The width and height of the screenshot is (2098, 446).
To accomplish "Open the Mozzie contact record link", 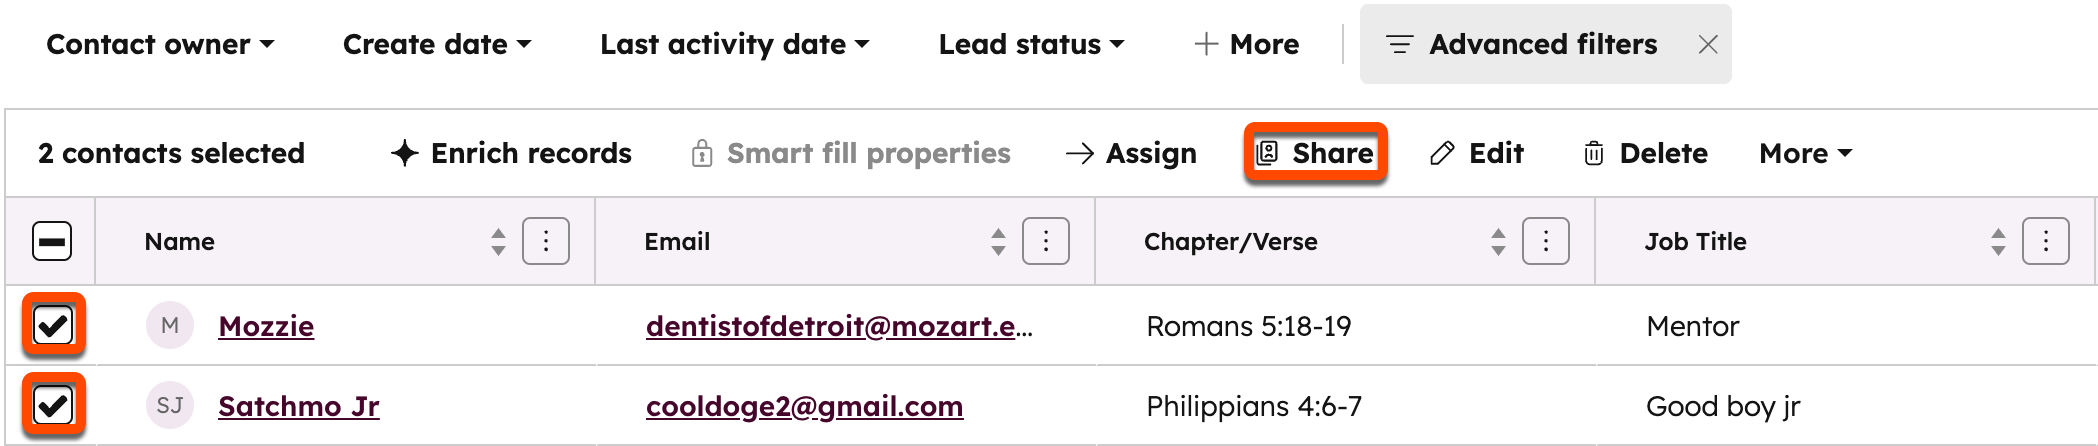I will 266,326.
